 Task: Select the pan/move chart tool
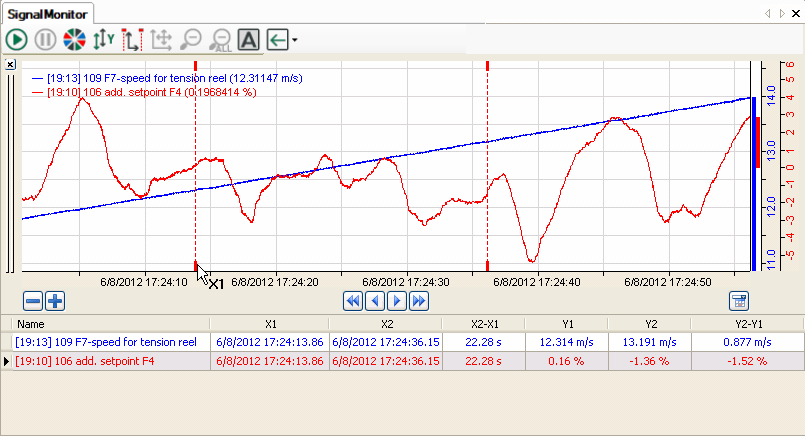click(x=161, y=40)
